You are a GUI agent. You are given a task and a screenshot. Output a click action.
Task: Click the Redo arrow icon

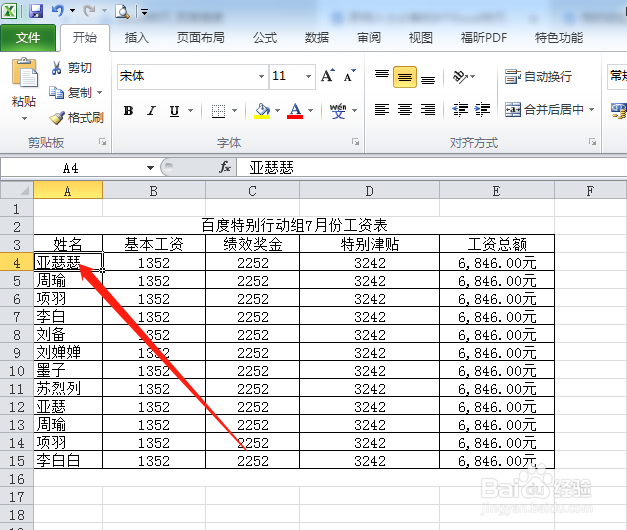89,11
